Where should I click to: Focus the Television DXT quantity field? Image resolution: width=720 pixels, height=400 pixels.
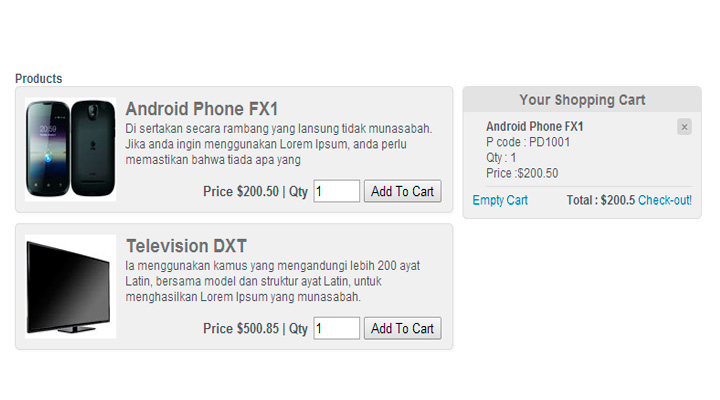(337, 328)
